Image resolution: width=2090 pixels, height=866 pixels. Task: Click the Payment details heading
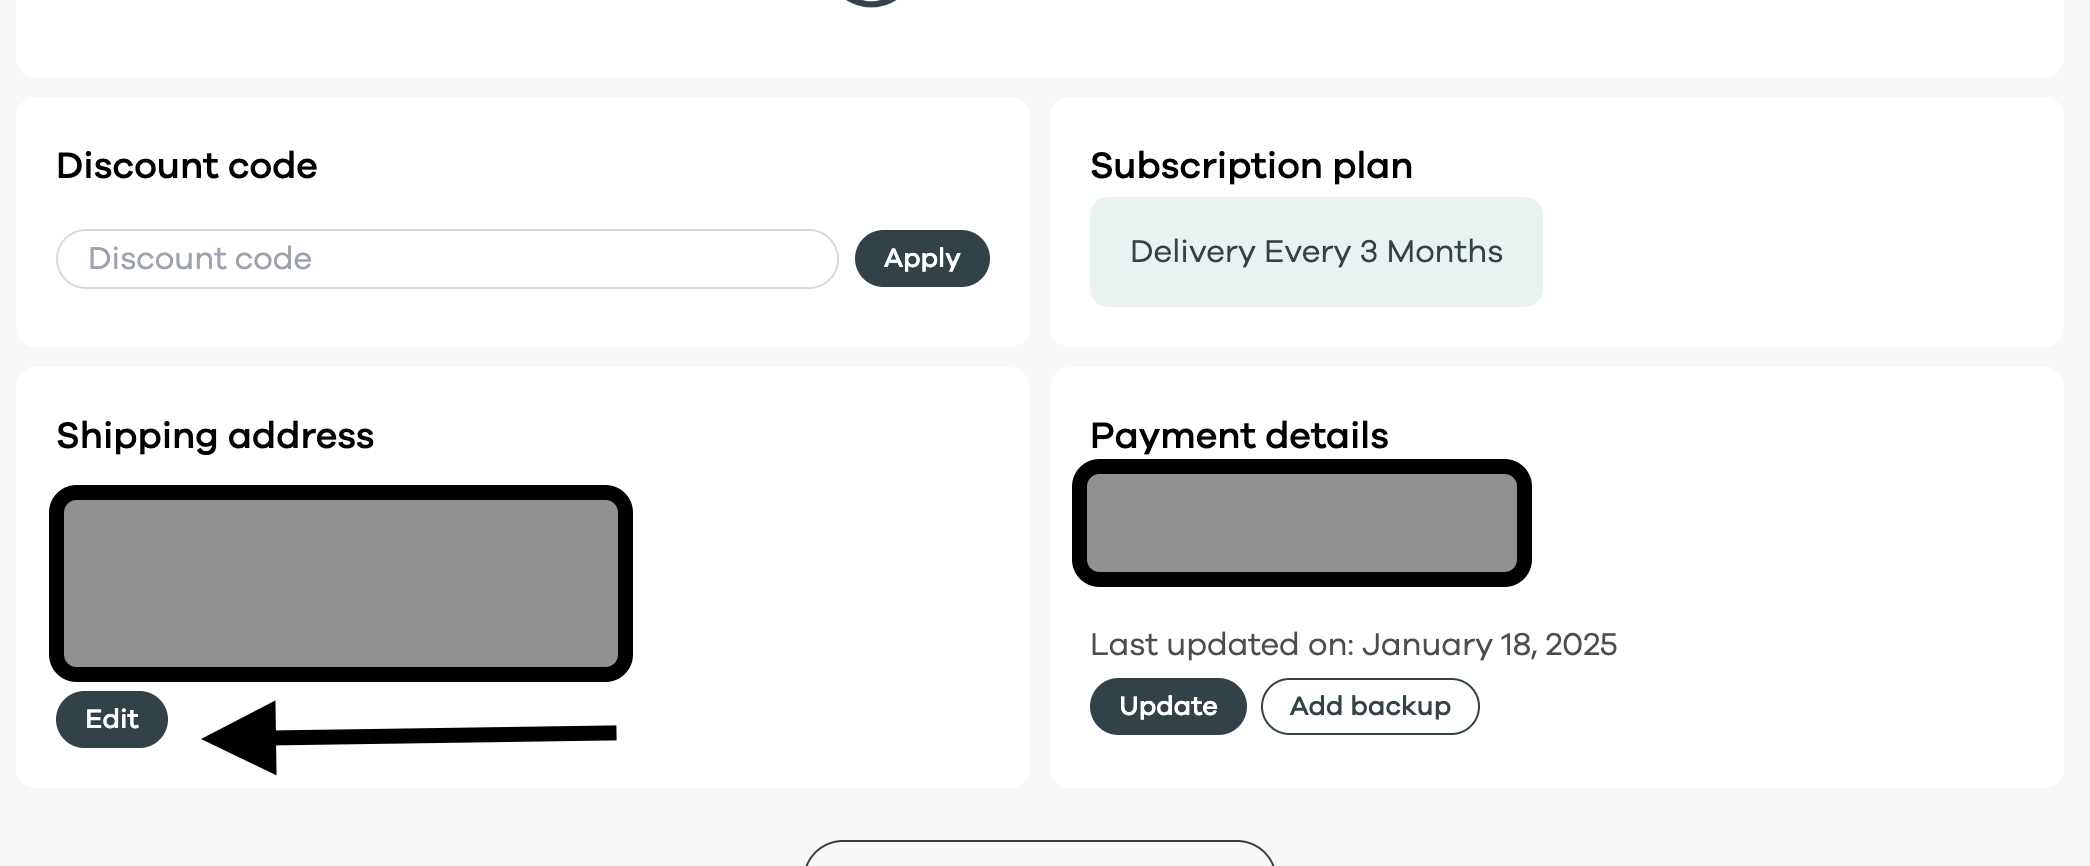[1239, 436]
